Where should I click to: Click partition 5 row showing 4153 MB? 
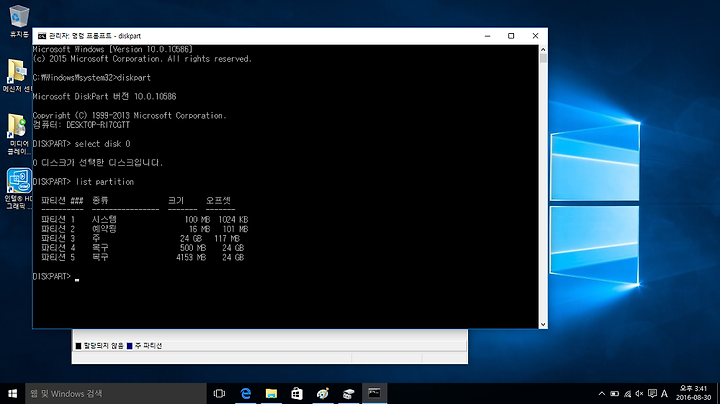click(x=142, y=257)
